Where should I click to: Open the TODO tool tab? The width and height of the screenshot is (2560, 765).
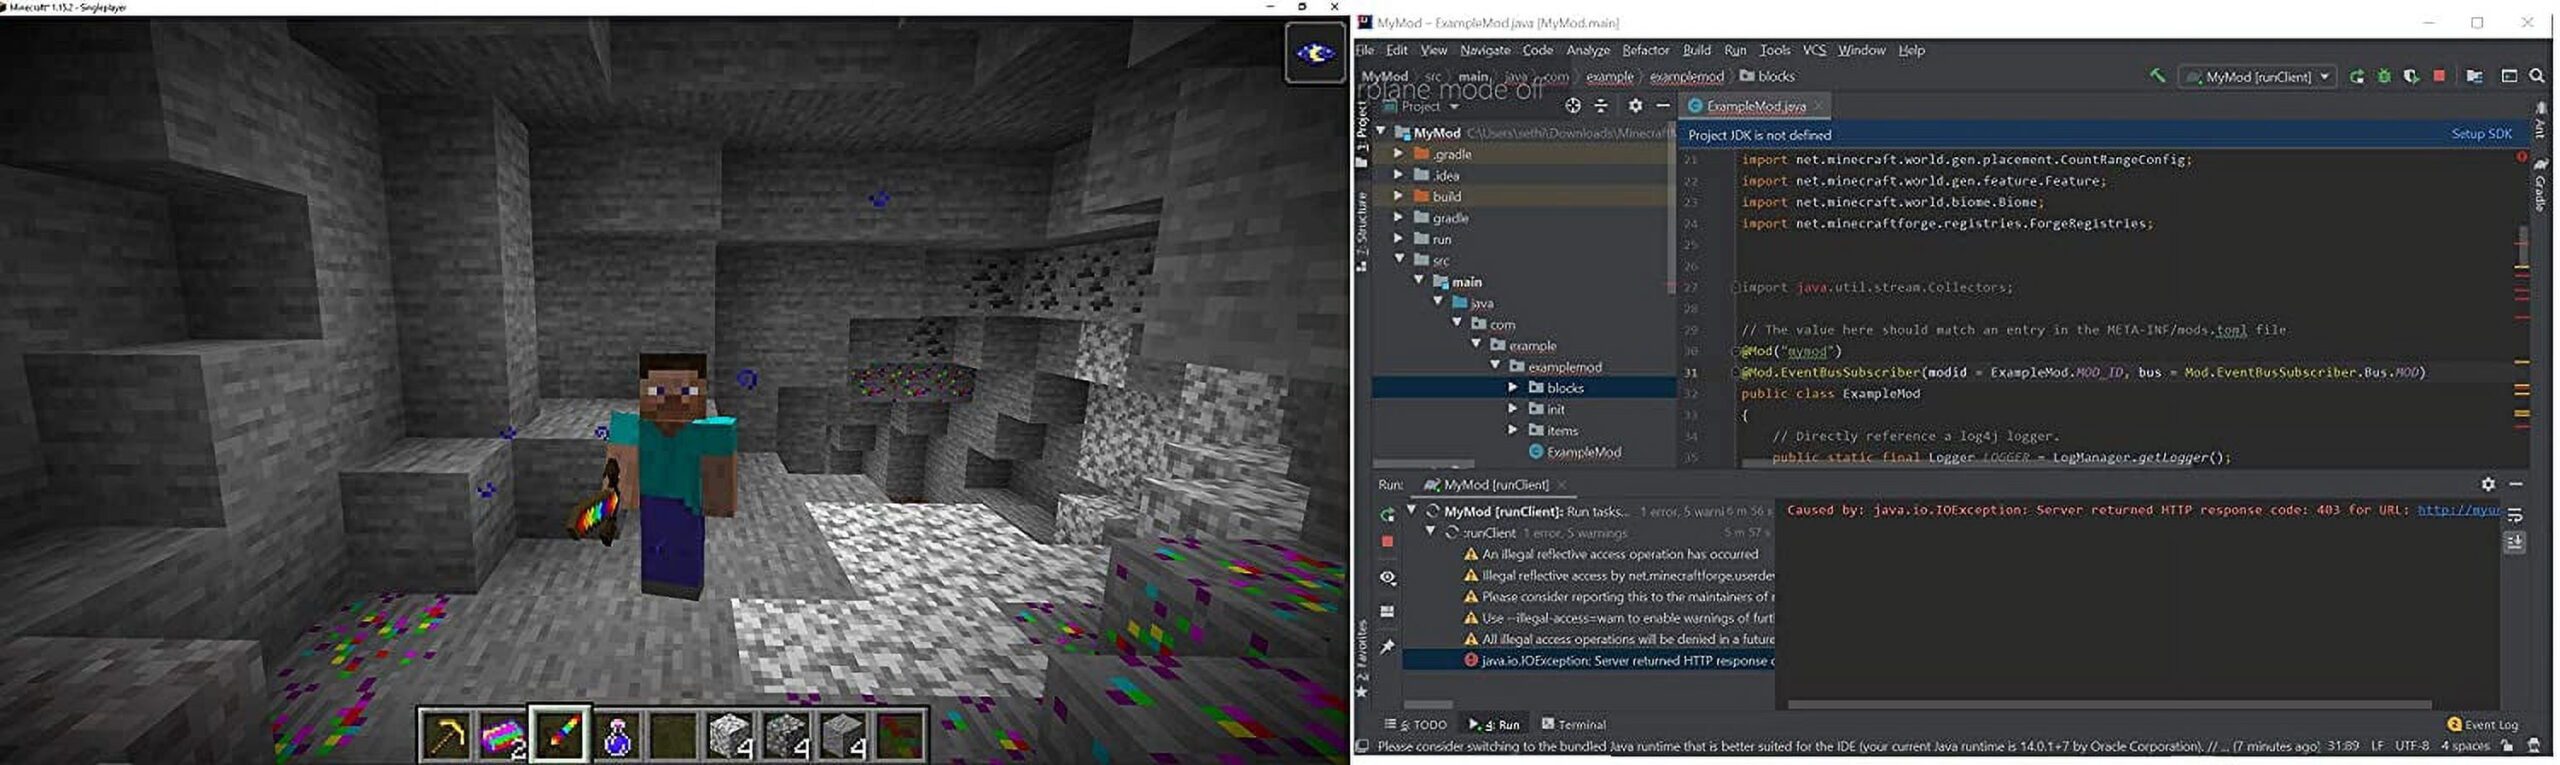click(1416, 724)
